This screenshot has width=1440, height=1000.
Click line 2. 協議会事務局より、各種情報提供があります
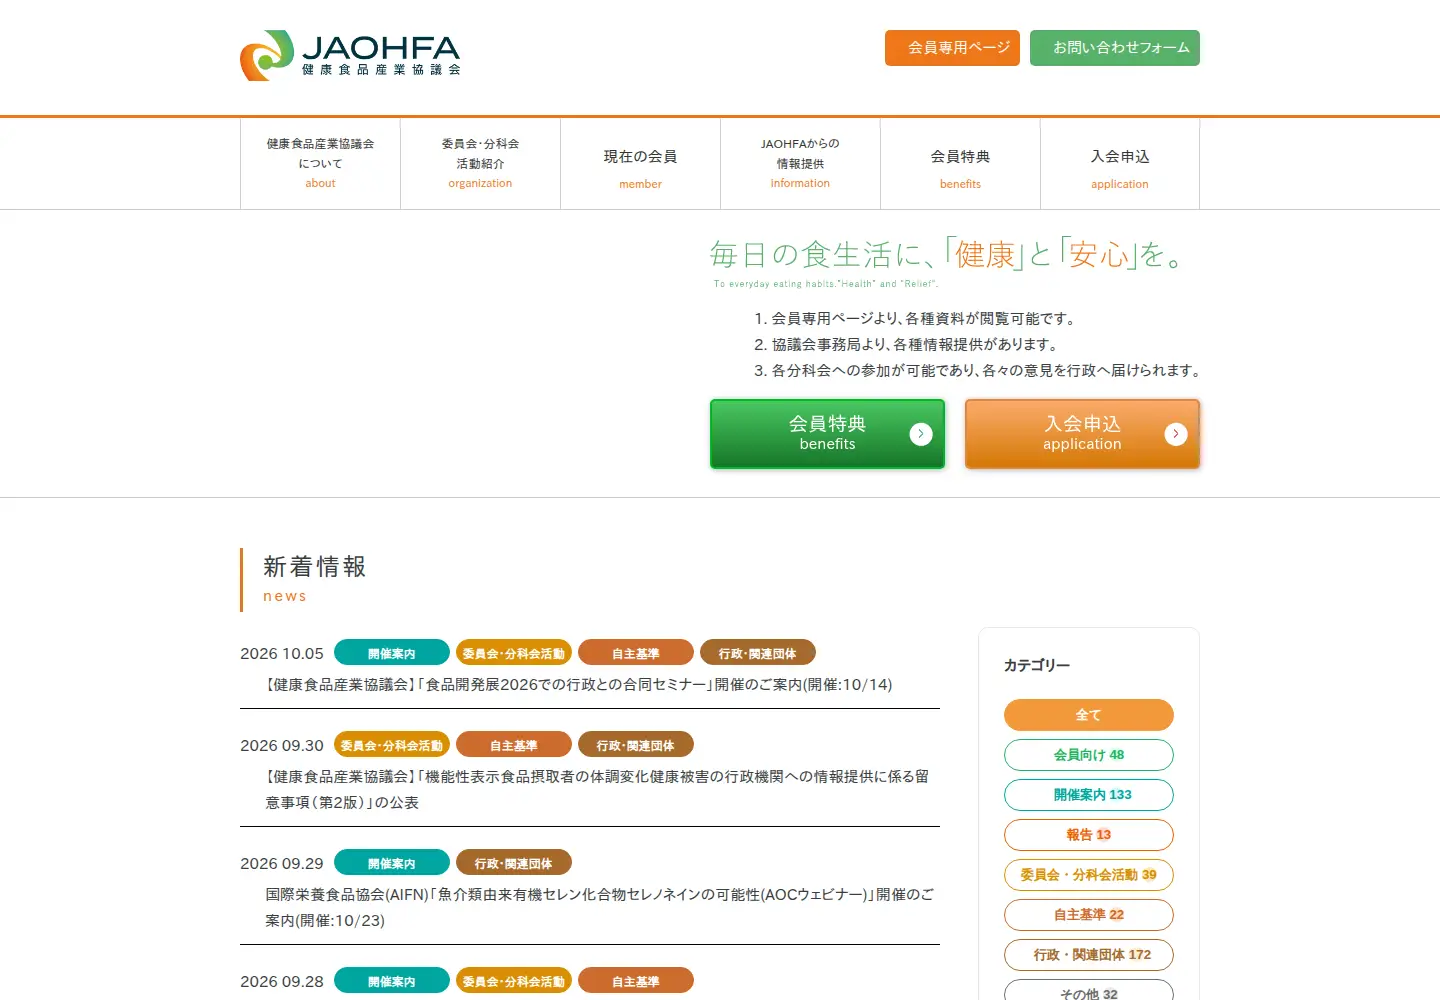(x=906, y=345)
